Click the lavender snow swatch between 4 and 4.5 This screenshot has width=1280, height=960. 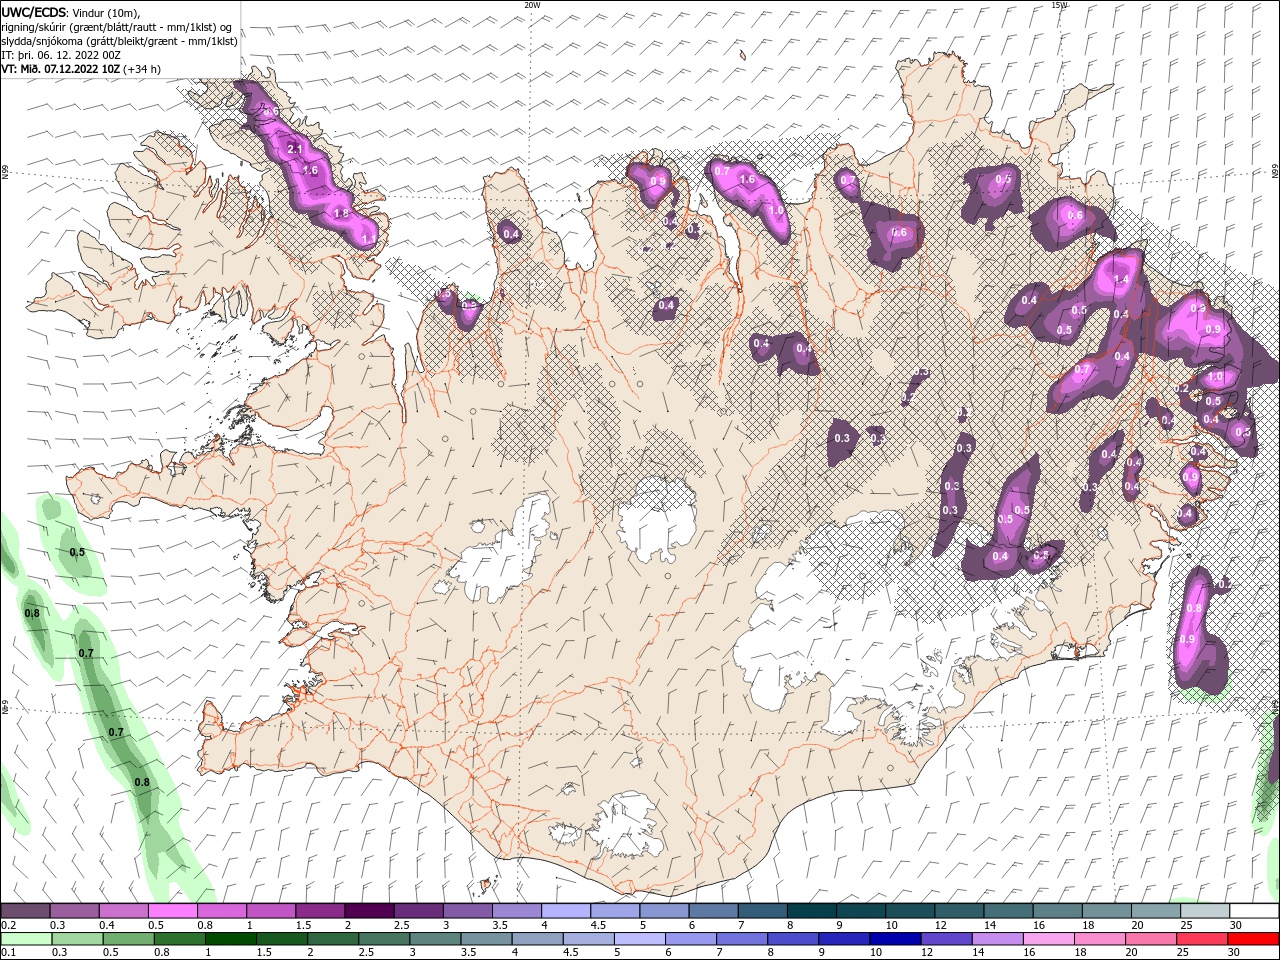566,910
